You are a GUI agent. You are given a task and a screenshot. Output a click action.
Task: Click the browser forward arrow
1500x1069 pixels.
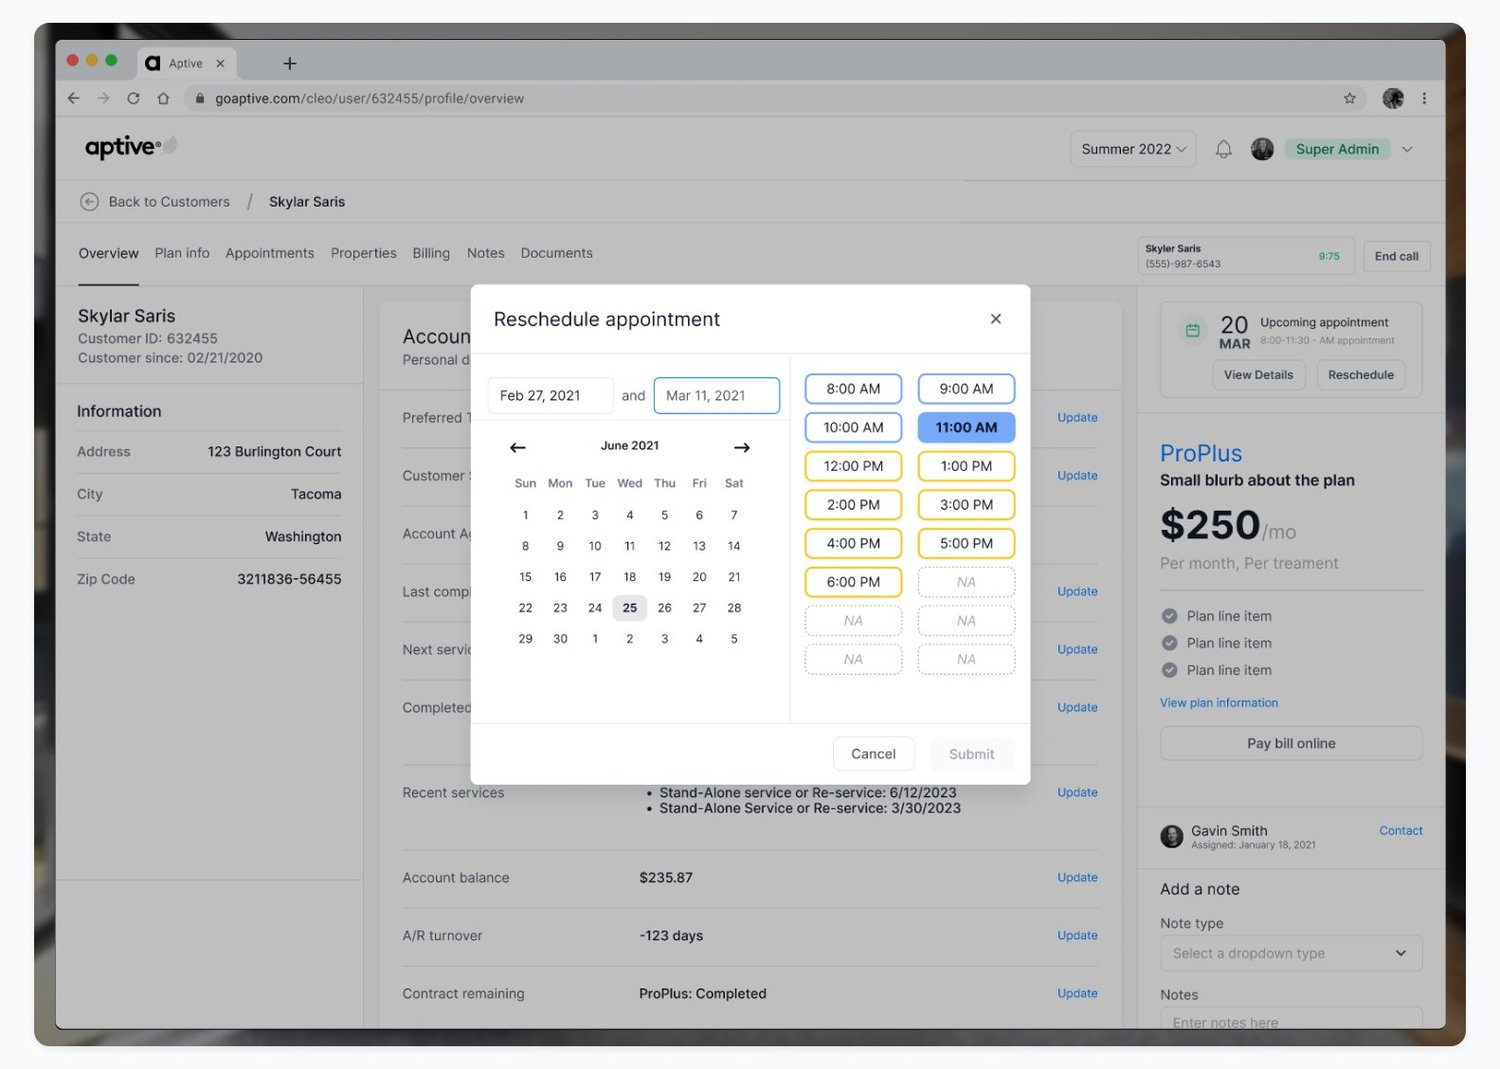(103, 98)
